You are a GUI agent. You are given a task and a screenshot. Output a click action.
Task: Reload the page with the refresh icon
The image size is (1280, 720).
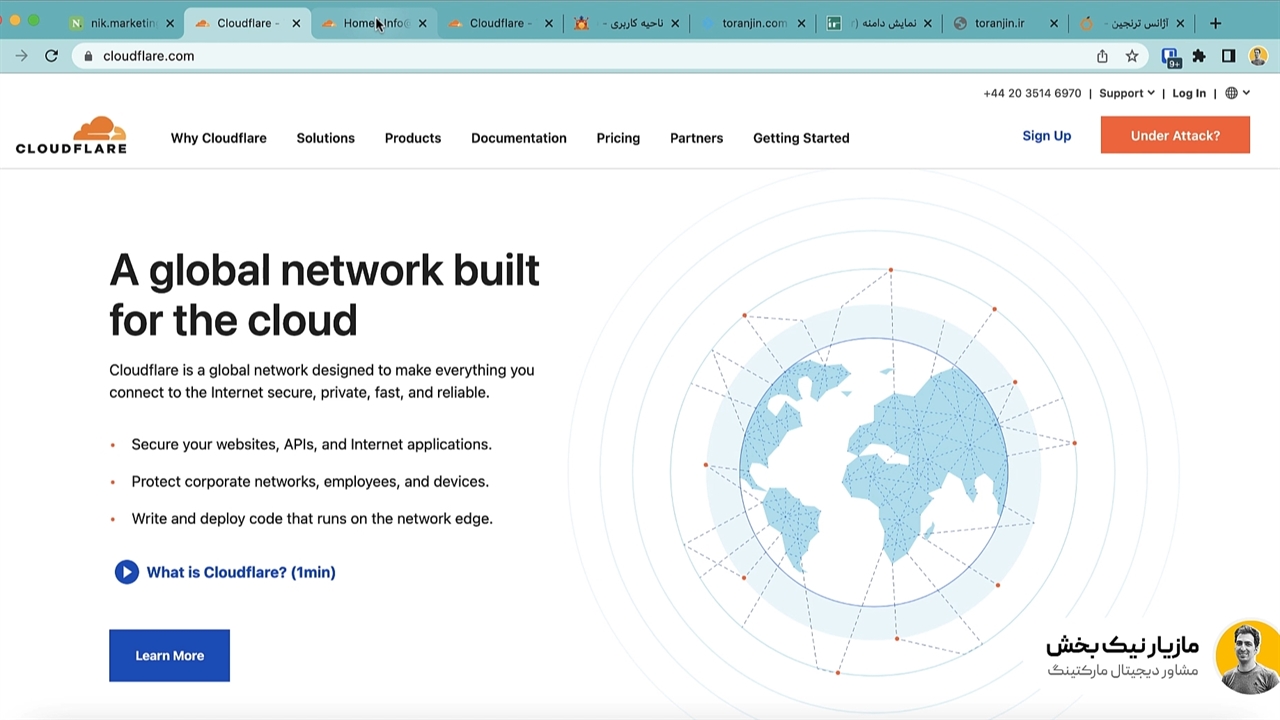[x=51, y=56]
